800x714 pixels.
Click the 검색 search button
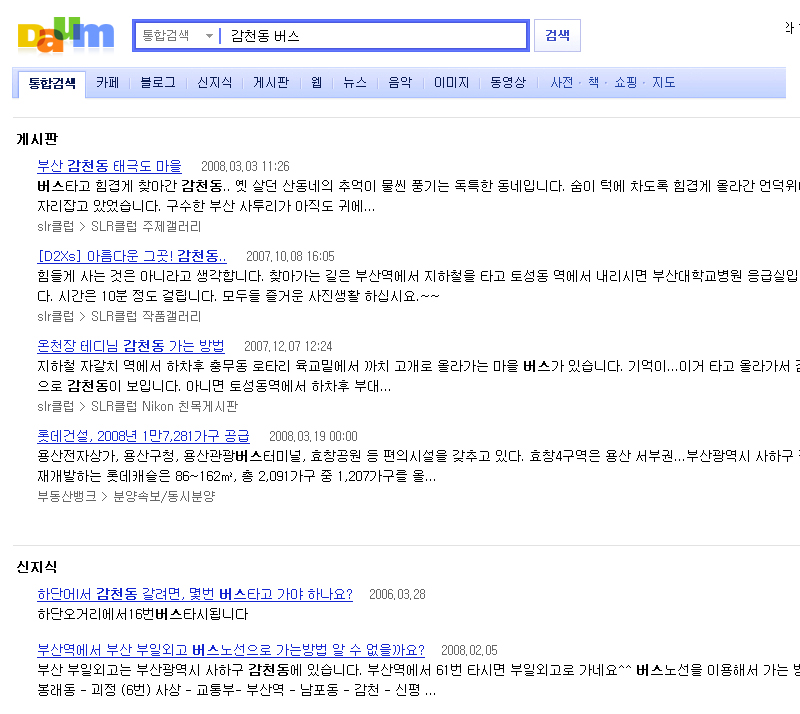click(x=557, y=35)
